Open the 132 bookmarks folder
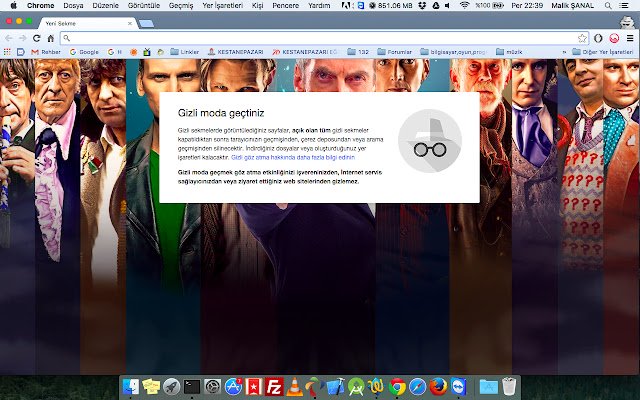The height and width of the screenshot is (400, 640). (358, 52)
